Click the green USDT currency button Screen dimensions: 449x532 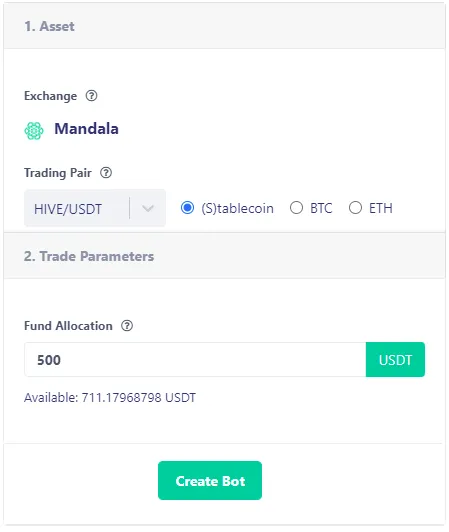pyautogui.click(x=395, y=360)
